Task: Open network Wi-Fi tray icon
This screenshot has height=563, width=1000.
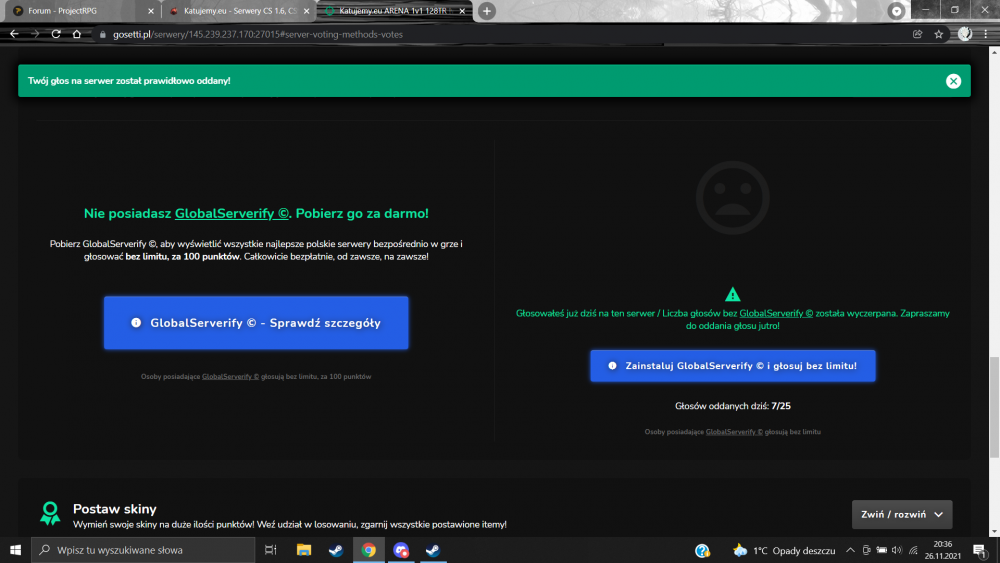Action: click(913, 550)
